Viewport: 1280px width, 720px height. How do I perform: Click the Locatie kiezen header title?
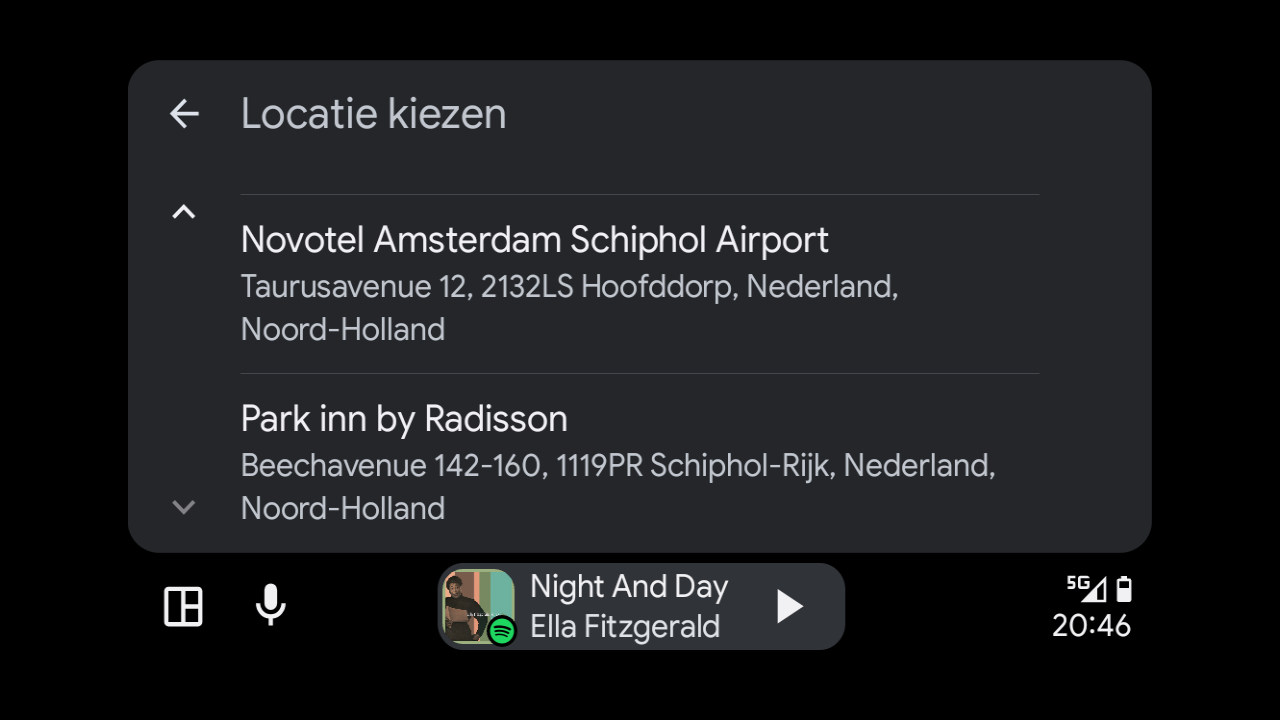(x=373, y=114)
